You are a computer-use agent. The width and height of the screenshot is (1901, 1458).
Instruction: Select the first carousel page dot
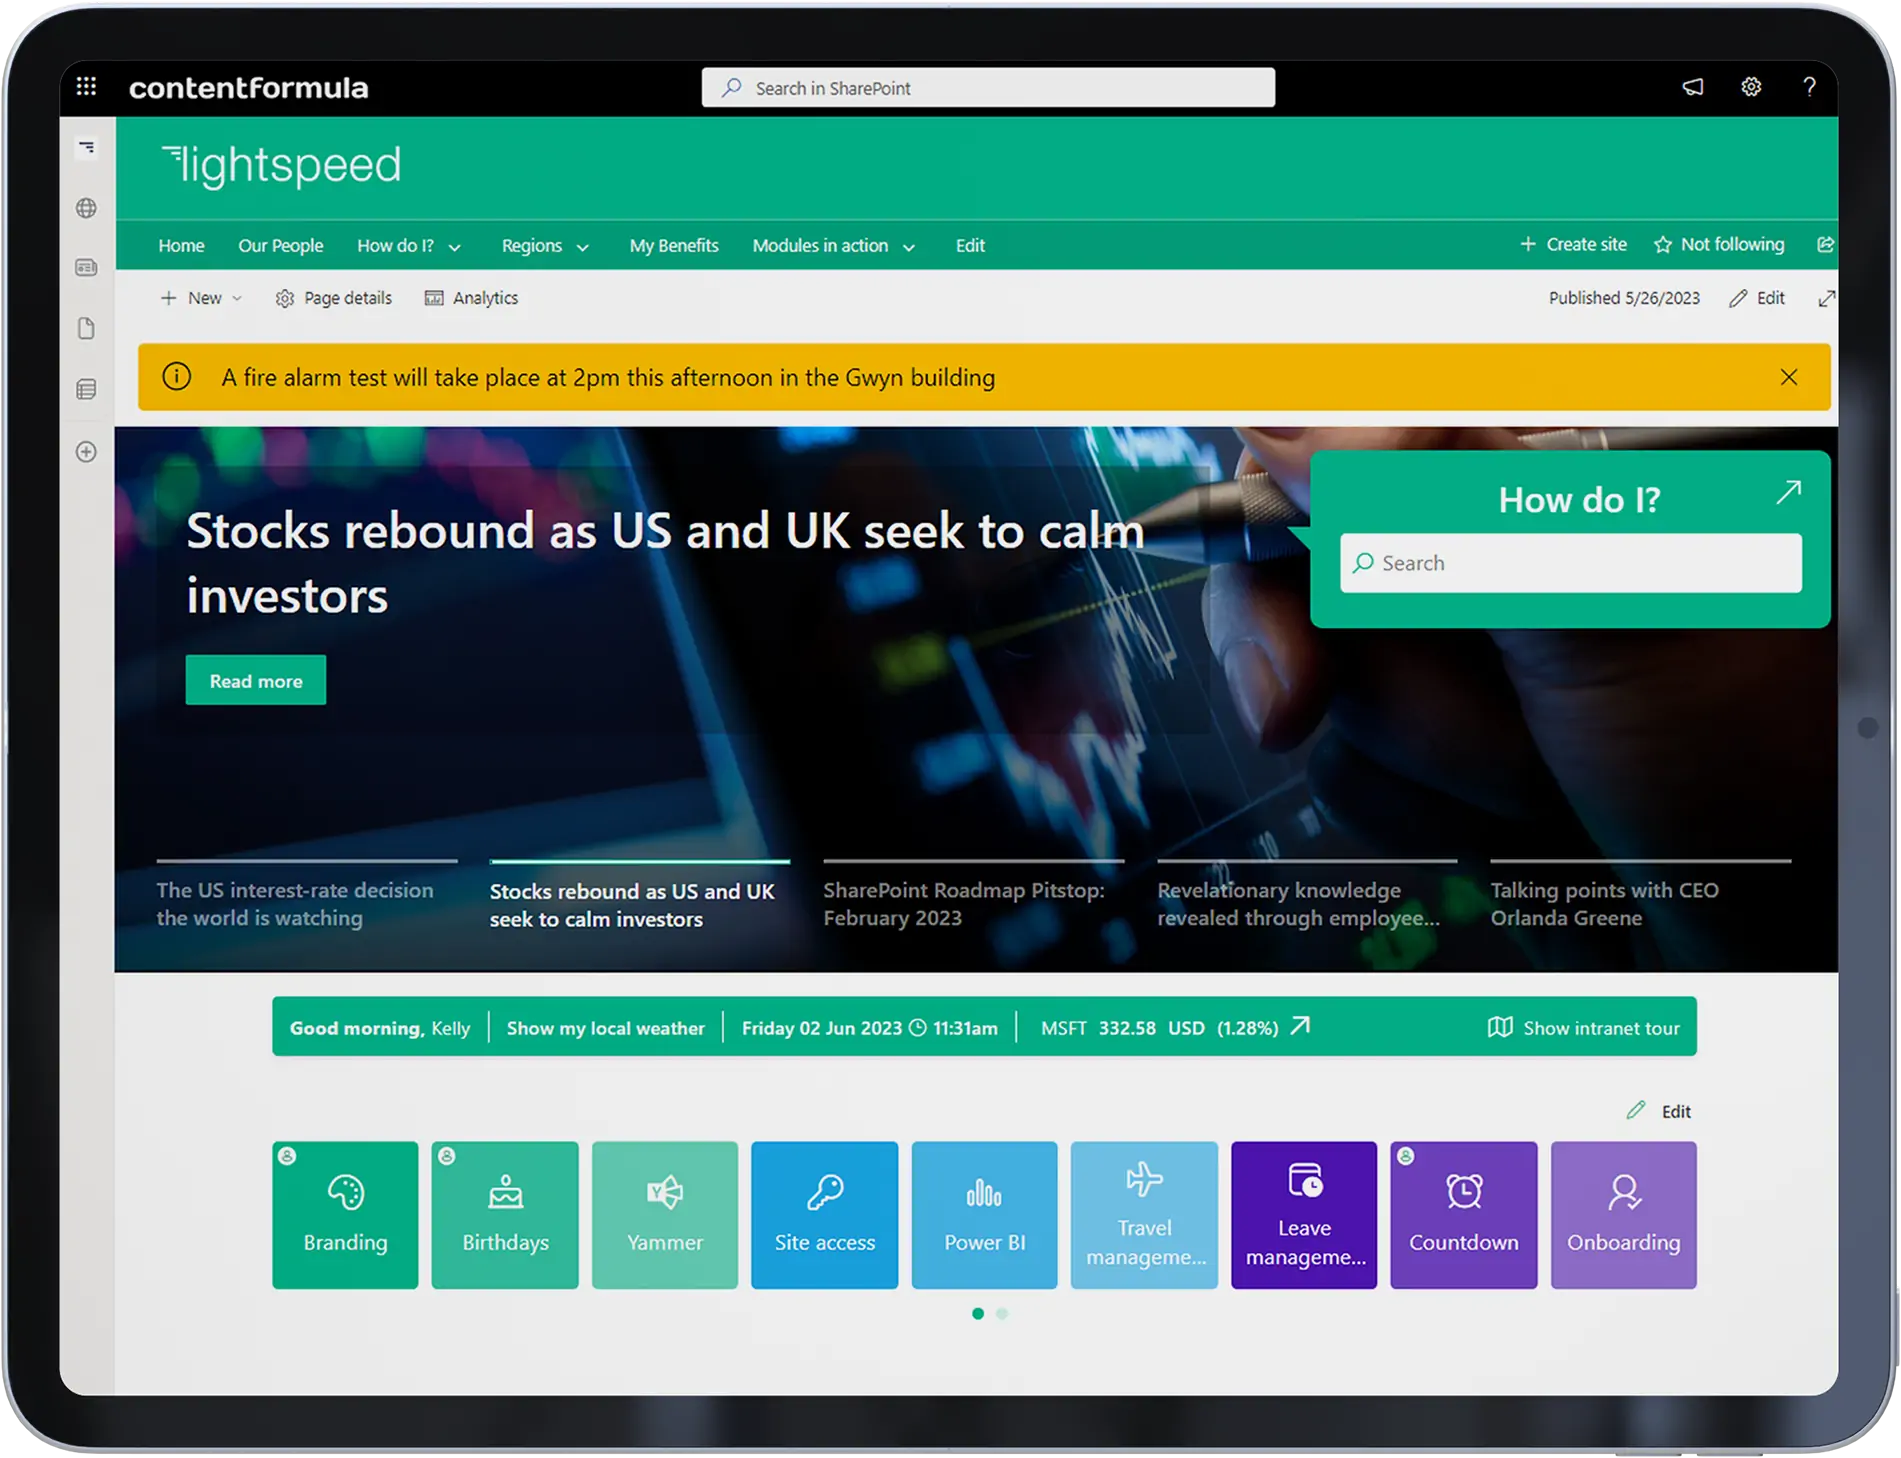pos(978,1314)
